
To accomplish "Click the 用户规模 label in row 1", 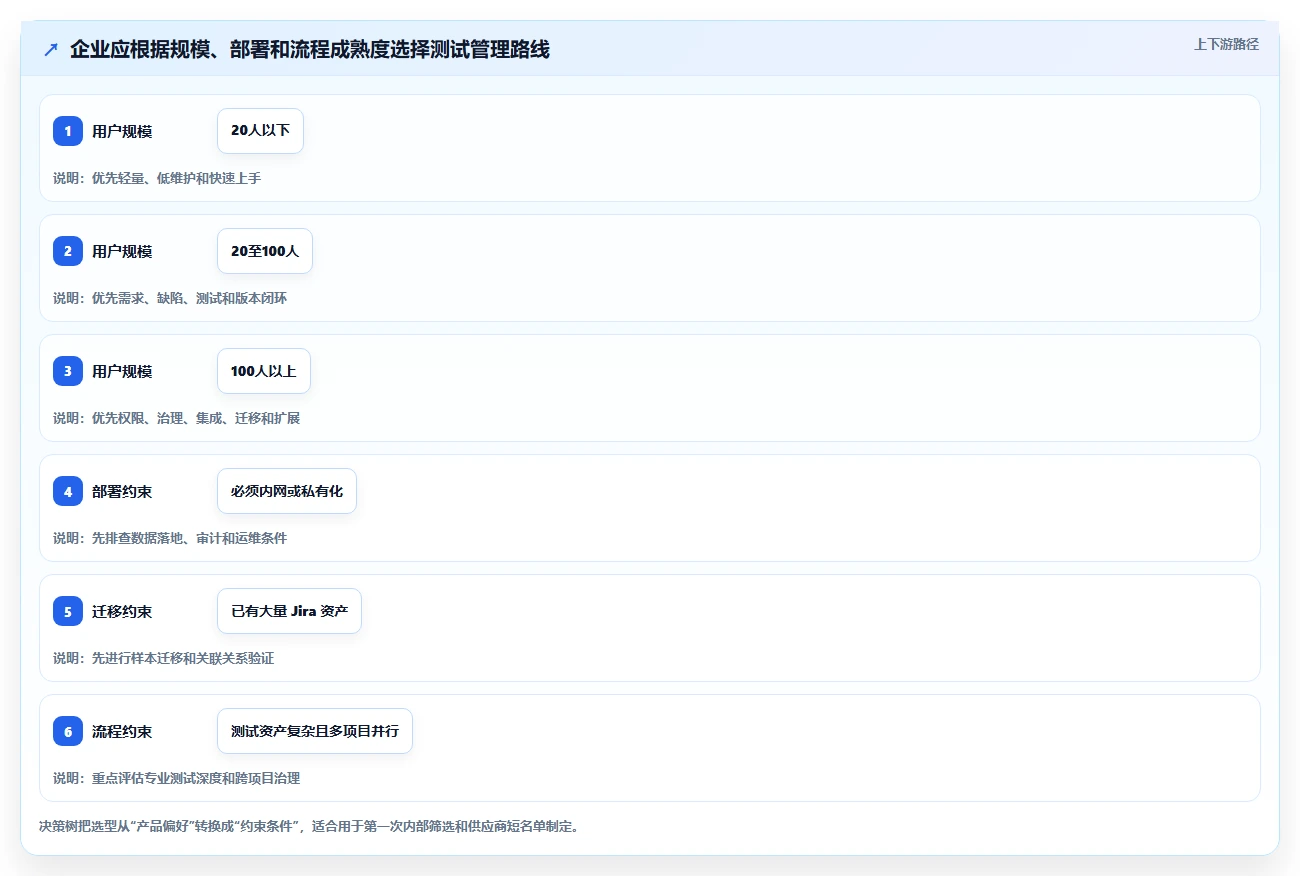I will 122,131.
